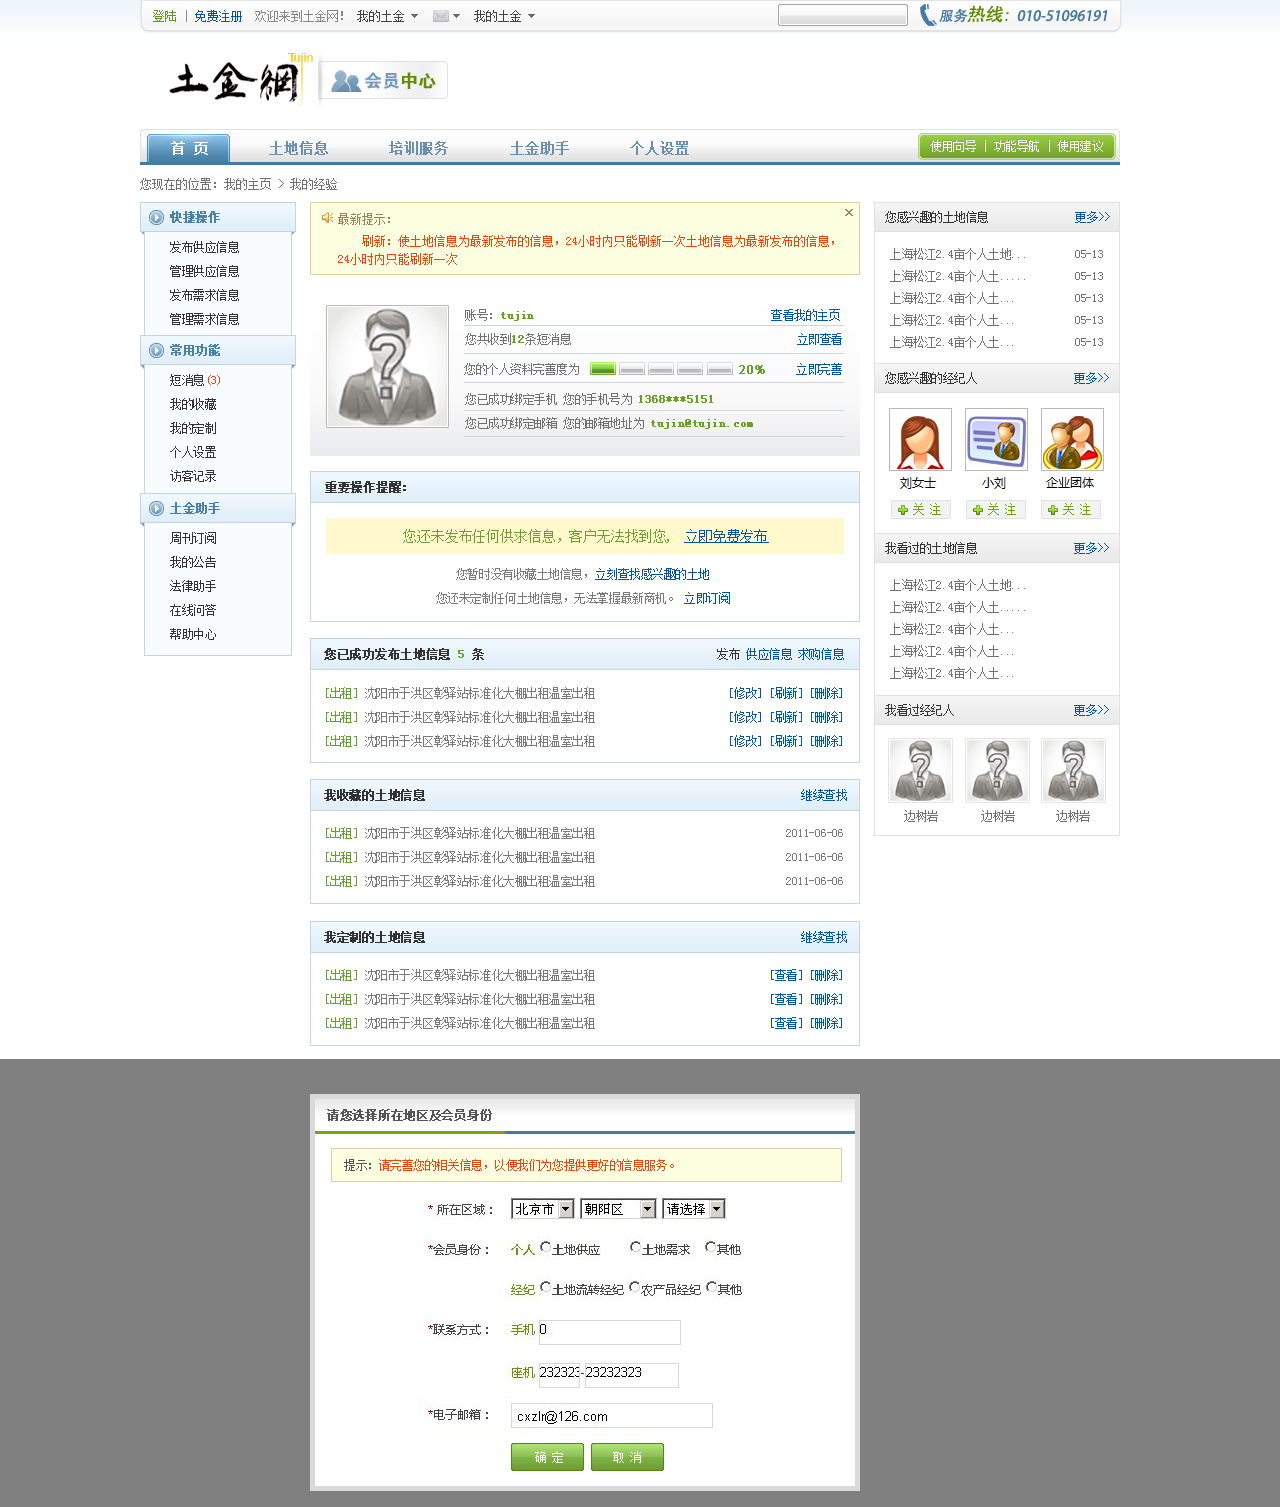The width and height of the screenshot is (1280, 1507).
Task: Click the 座机 area code field
Action: pyautogui.click(x=559, y=1375)
